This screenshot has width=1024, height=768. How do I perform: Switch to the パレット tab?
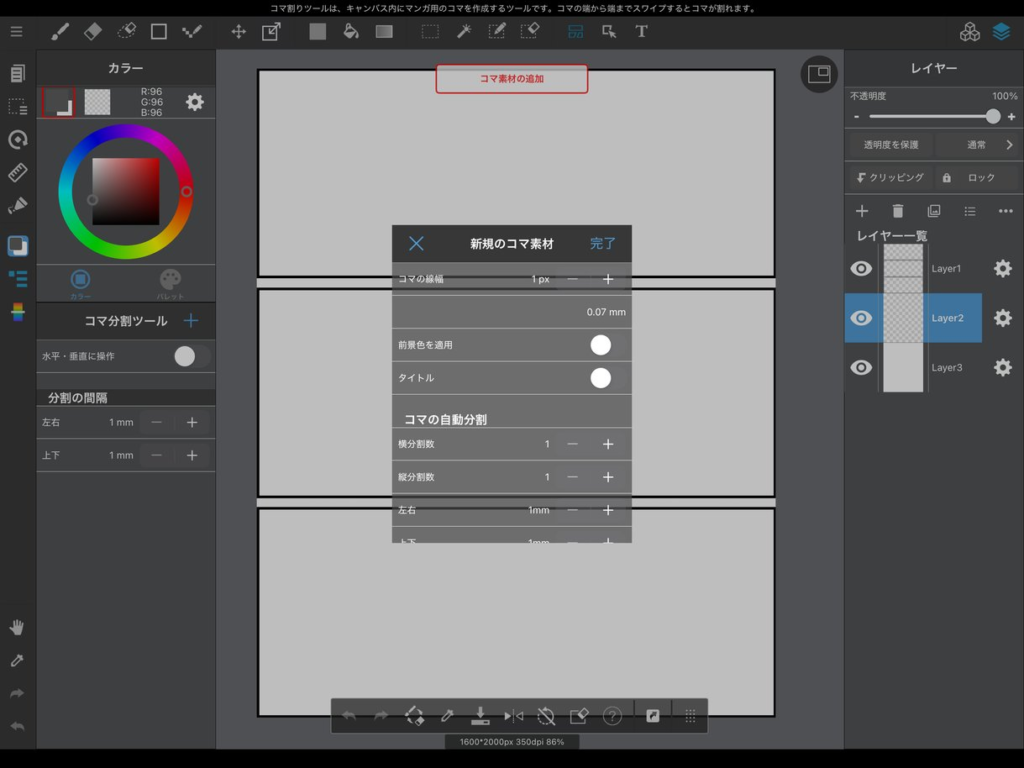171,284
